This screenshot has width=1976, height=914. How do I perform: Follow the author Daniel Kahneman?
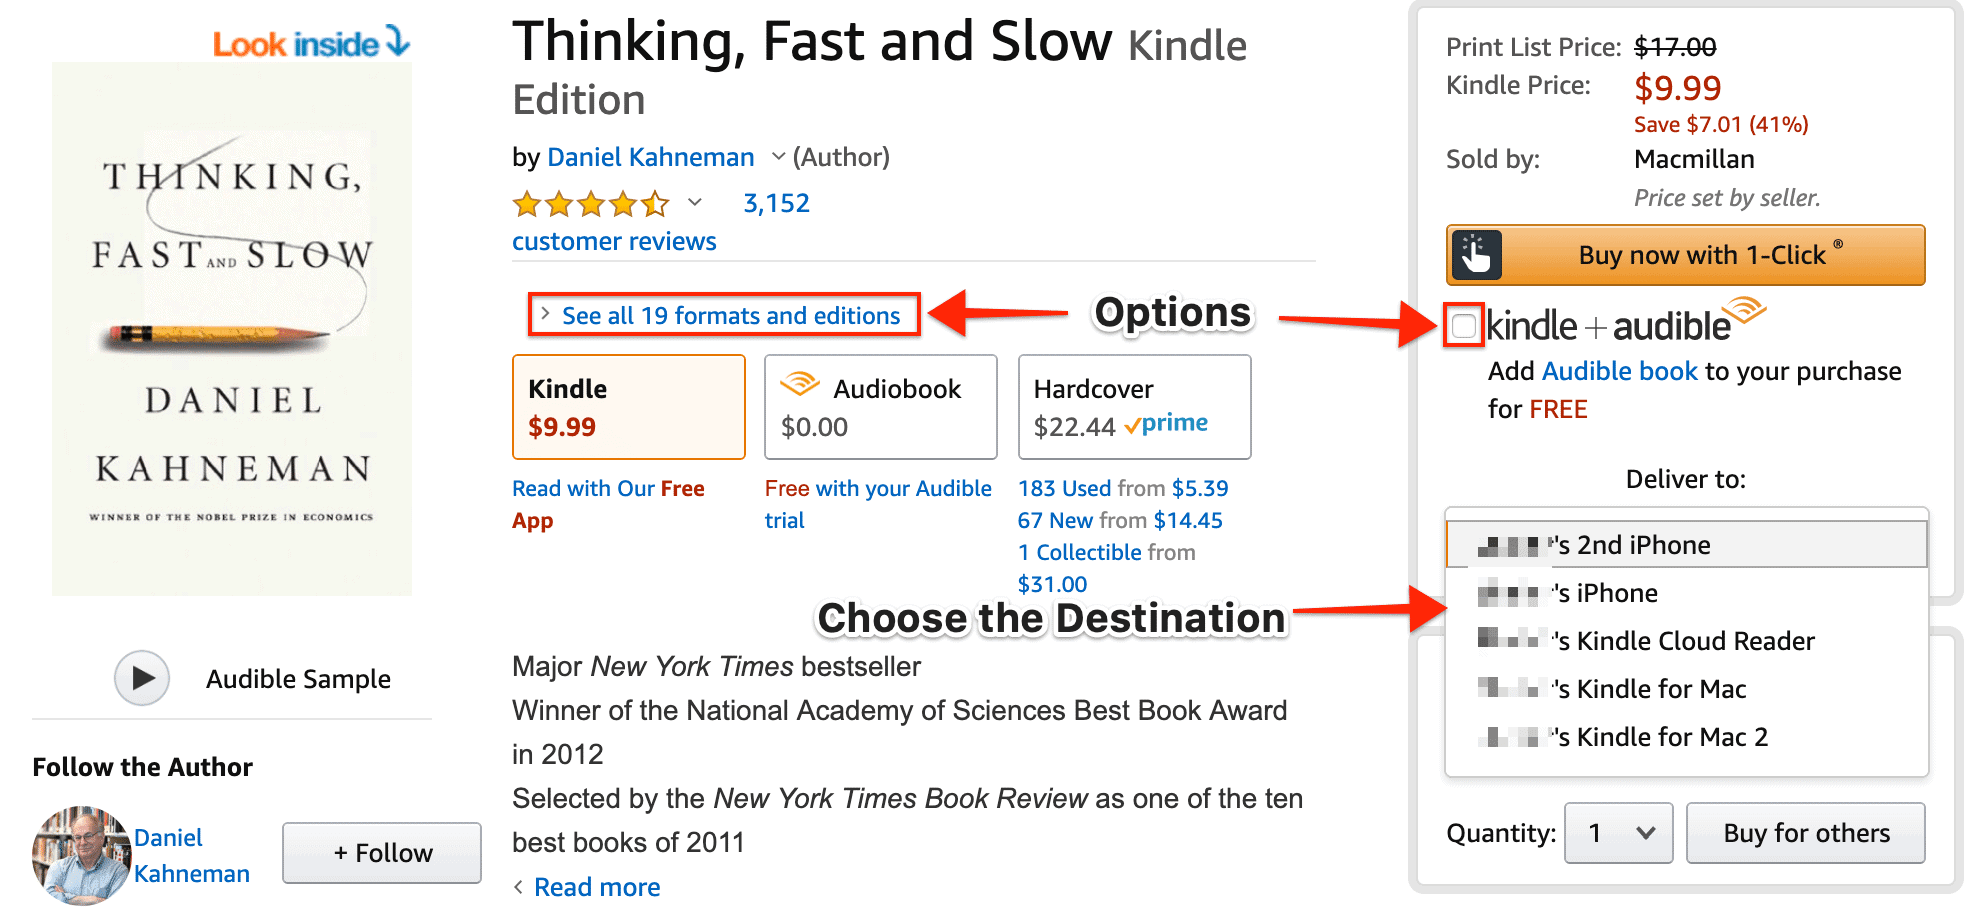pos(381,853)
